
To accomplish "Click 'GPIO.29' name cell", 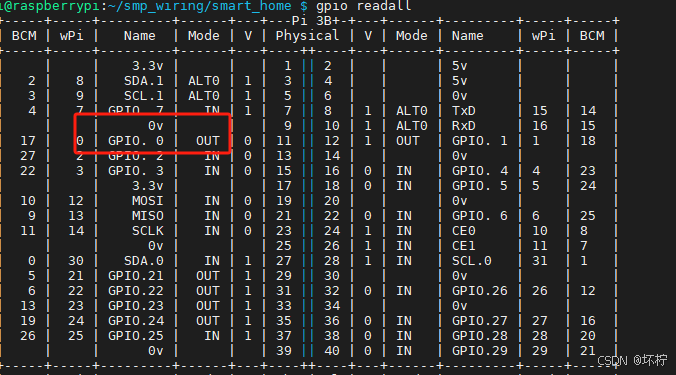I will click(479, 351).
